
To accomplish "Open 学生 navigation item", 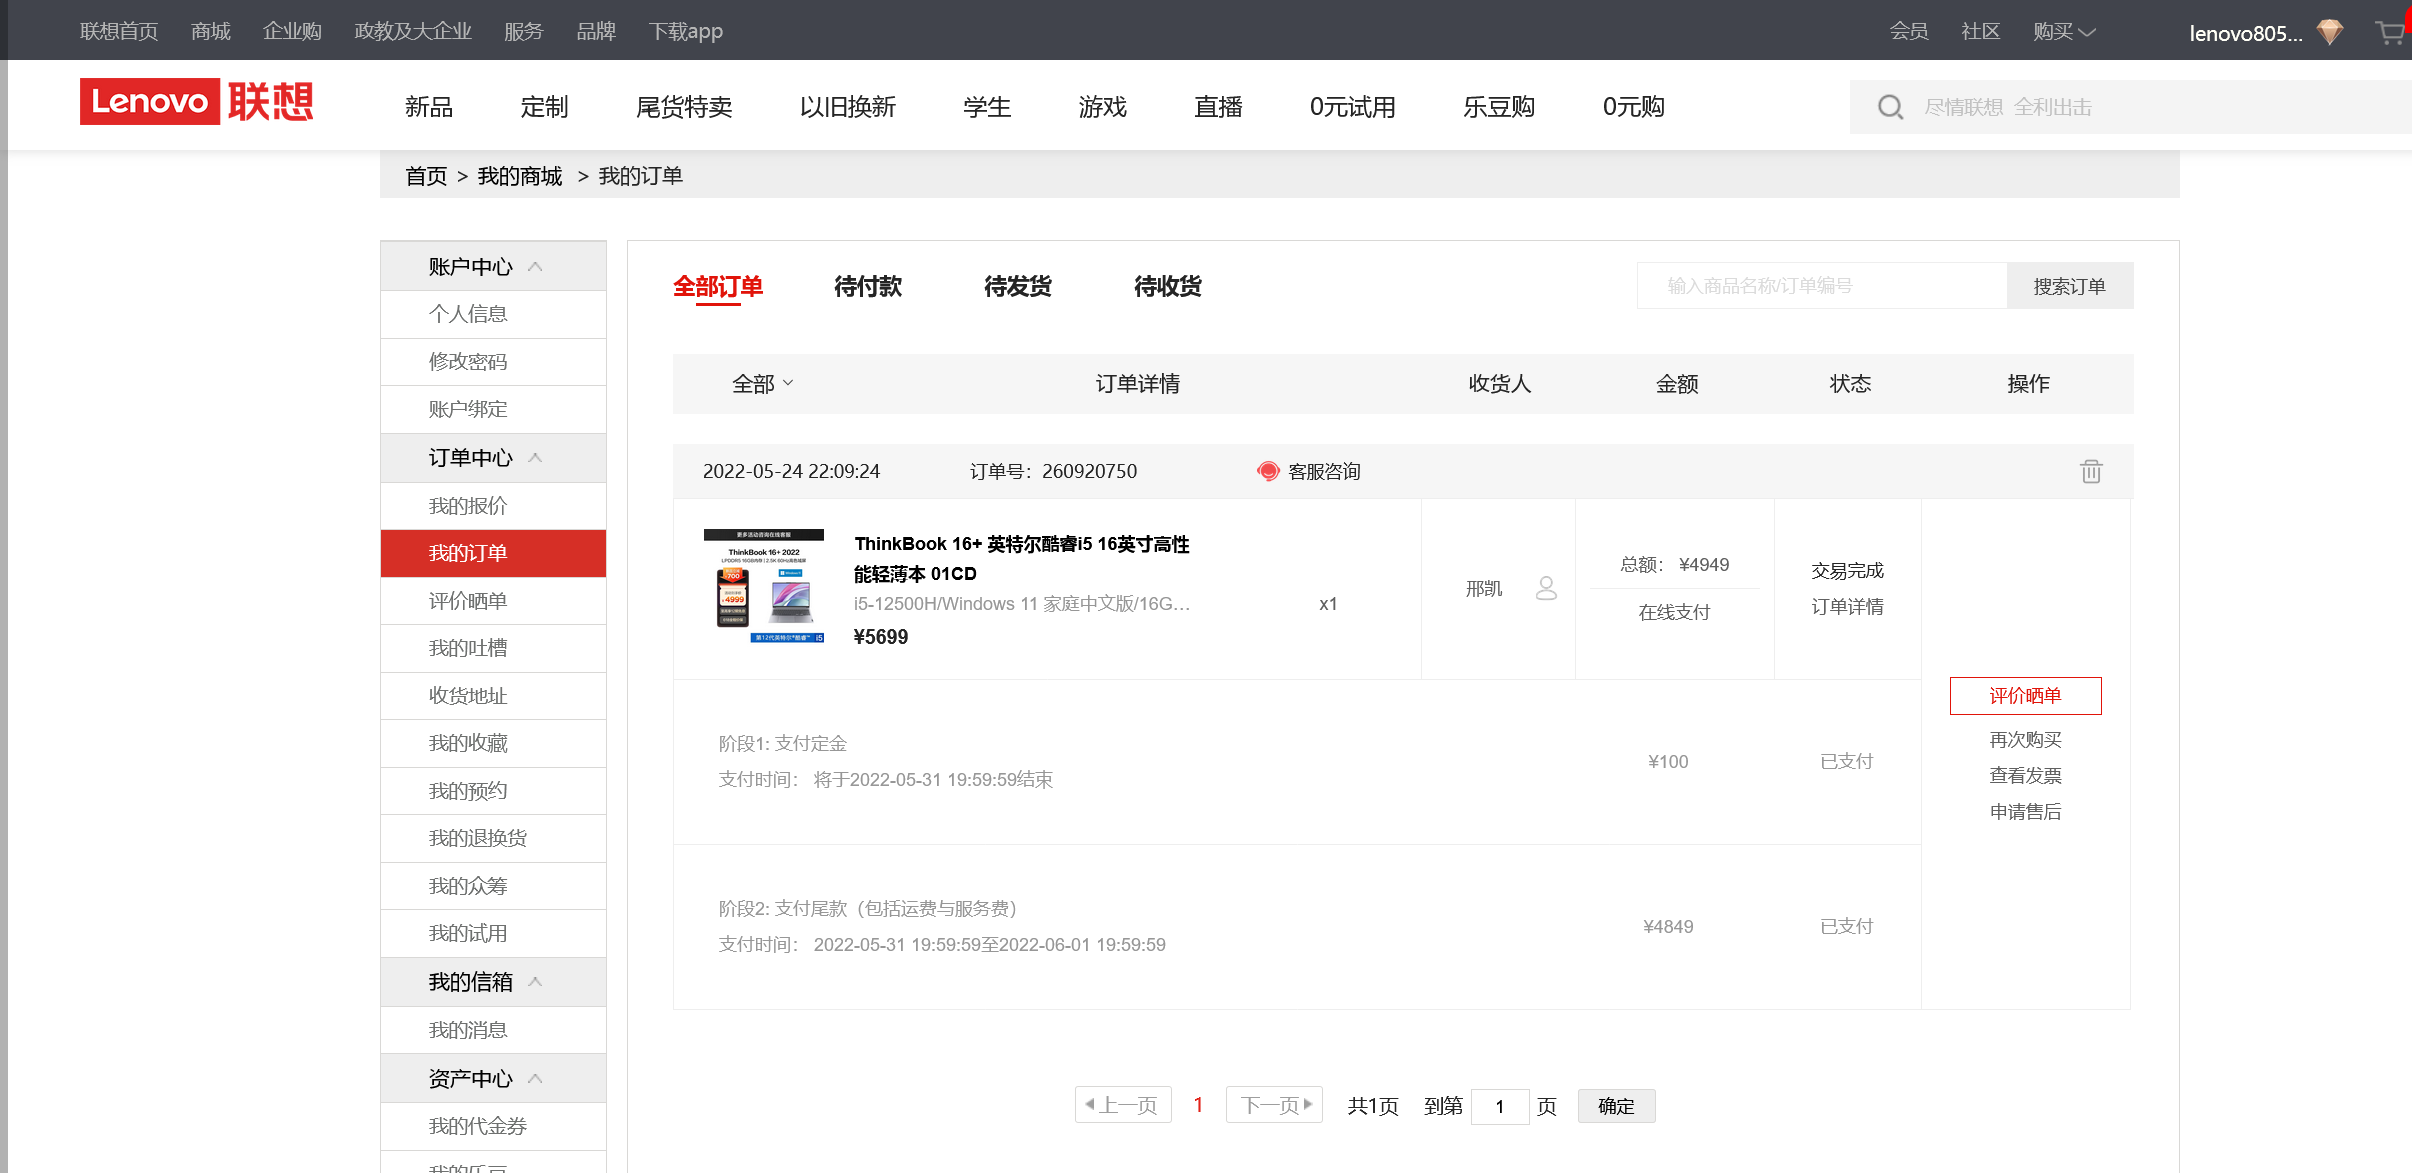I will pyautogui.click(x=987, y=107).
